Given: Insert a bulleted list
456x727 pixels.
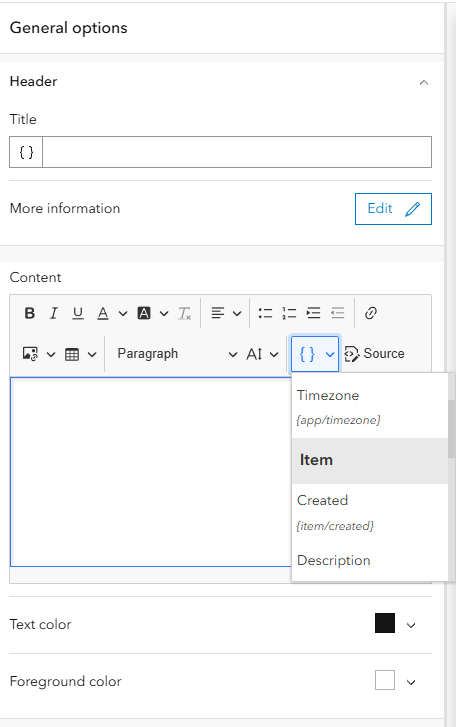Looking at the screenshot, I should click(265, 313).
